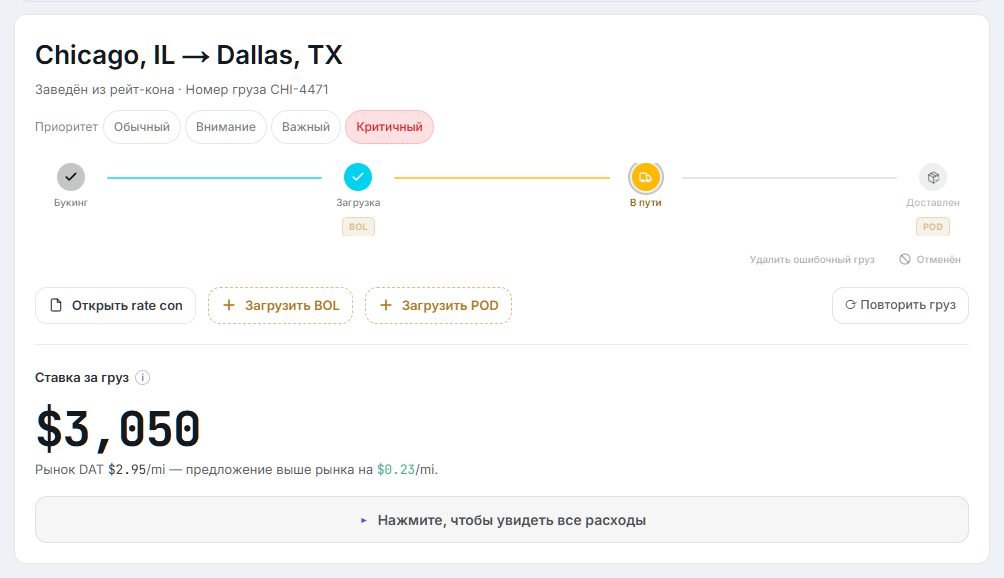
Task: Click the load number CHI-4471 text
Action: coord(299,90)
